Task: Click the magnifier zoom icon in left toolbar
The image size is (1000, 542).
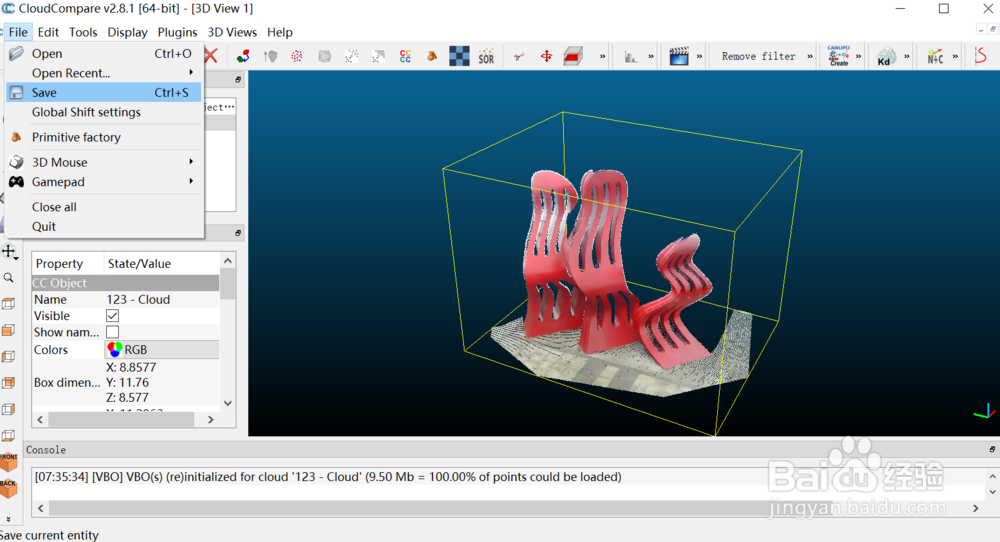Action: pyautogui.click(x=8, y=277)
